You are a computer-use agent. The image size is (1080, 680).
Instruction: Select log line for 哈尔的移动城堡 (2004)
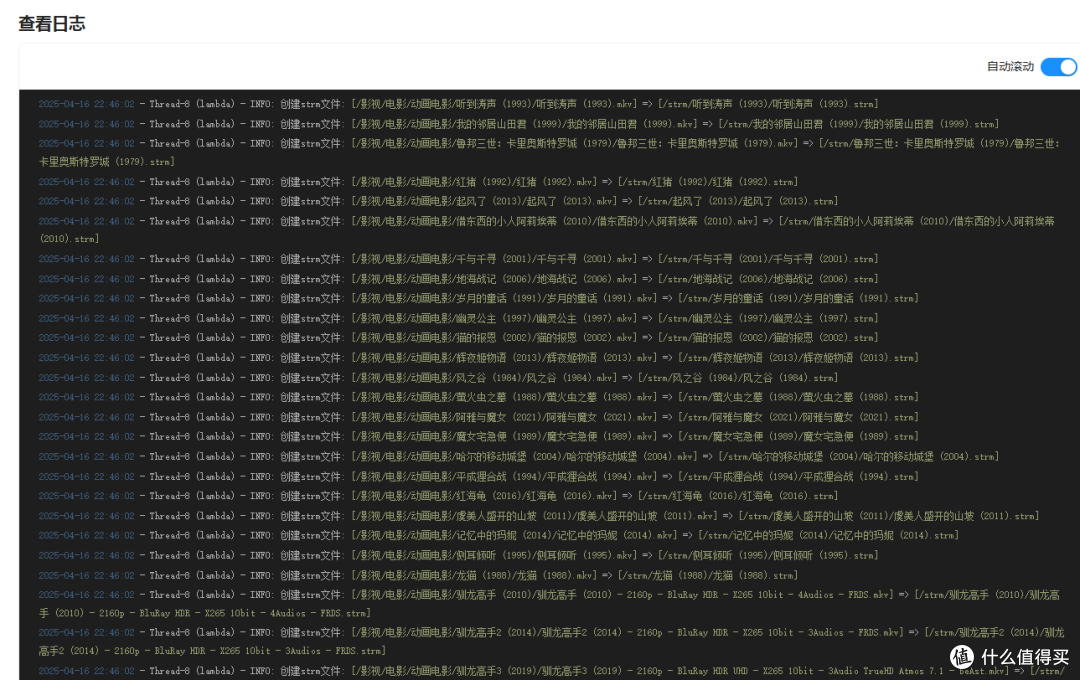[519, 456]
